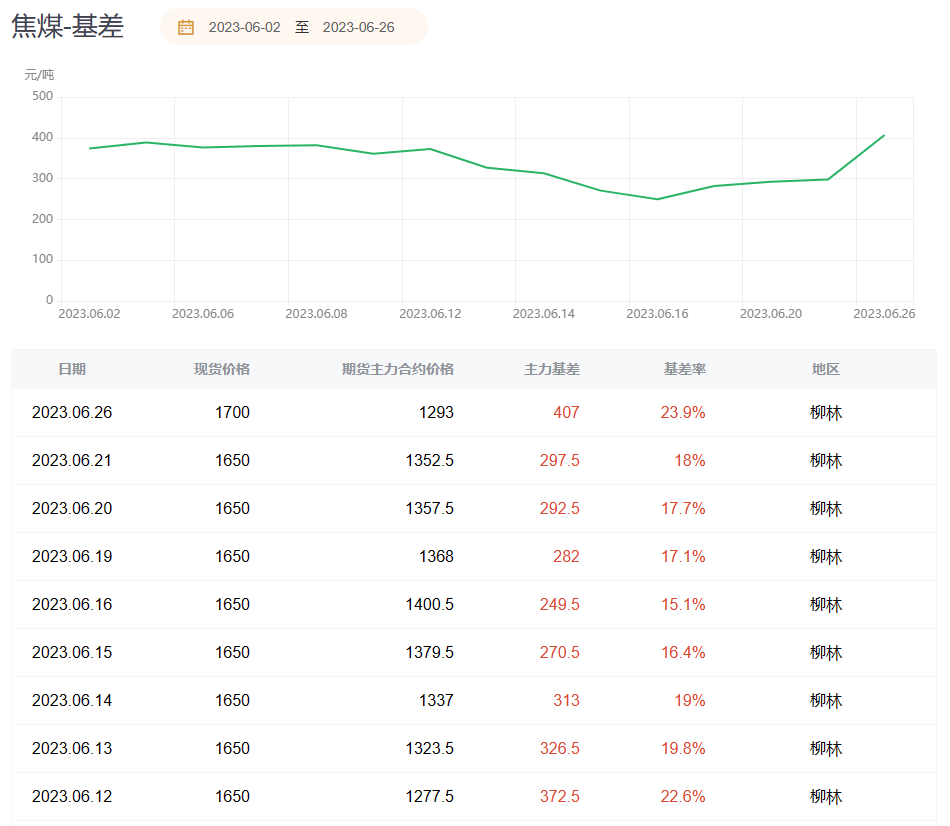Click basis value 292.5

[560, 508]
